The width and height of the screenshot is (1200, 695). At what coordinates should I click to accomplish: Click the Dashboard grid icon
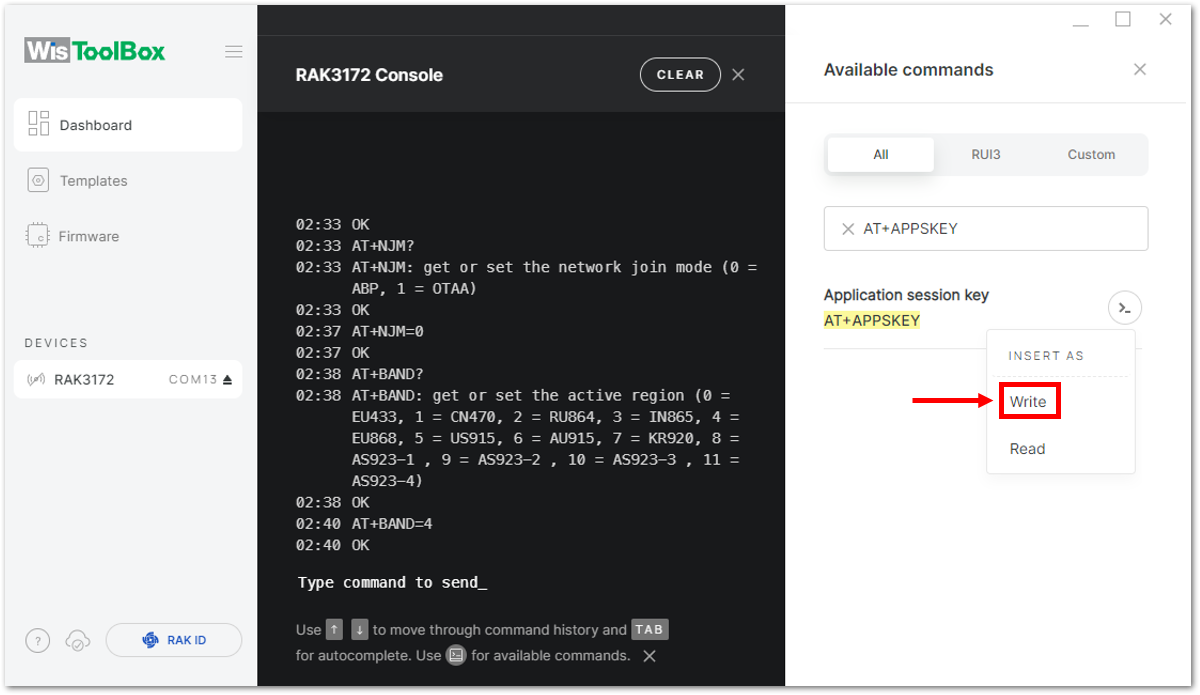pos(39,124)
